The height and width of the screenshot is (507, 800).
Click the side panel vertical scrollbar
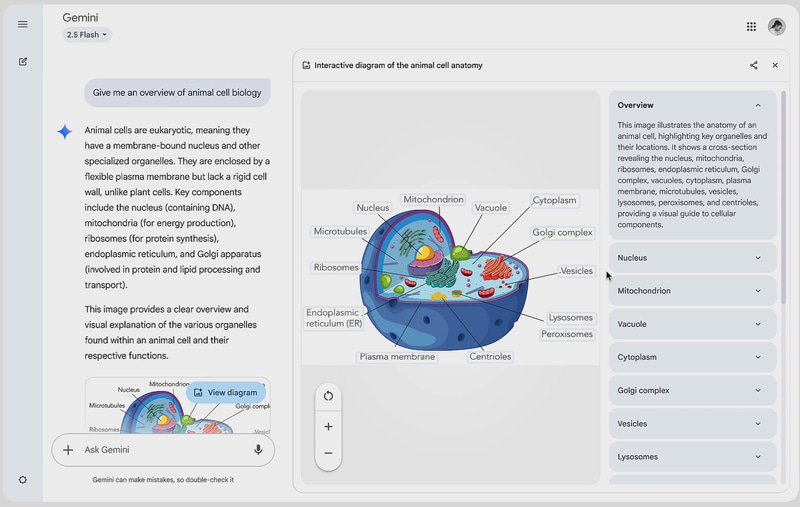point(783,198)
